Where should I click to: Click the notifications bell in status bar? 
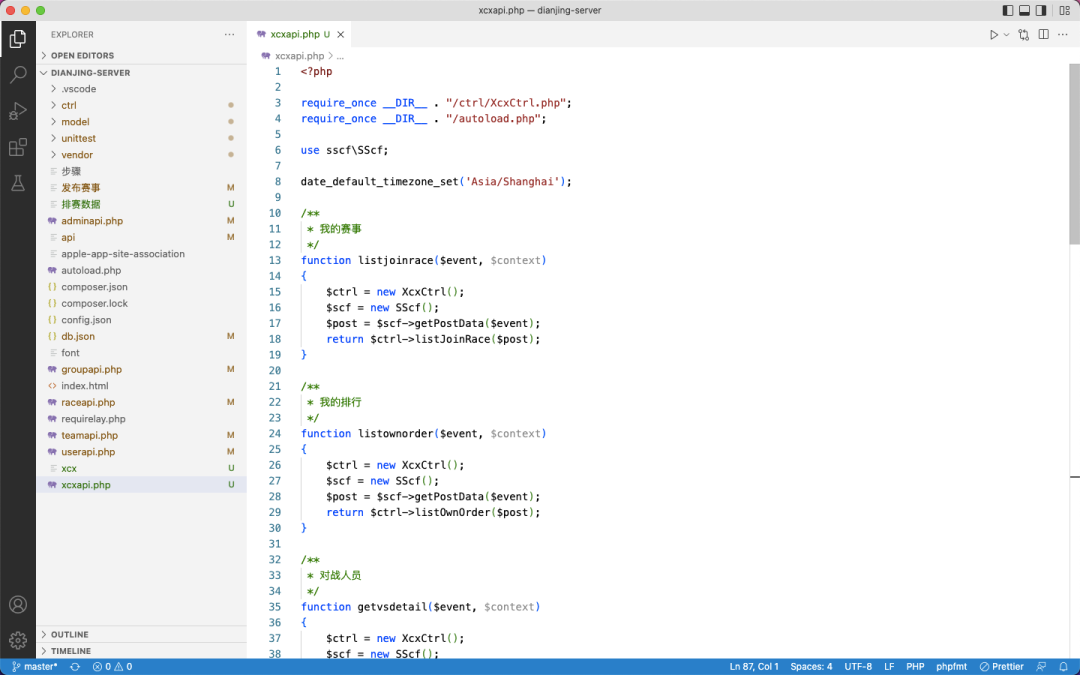point(1063,667)
